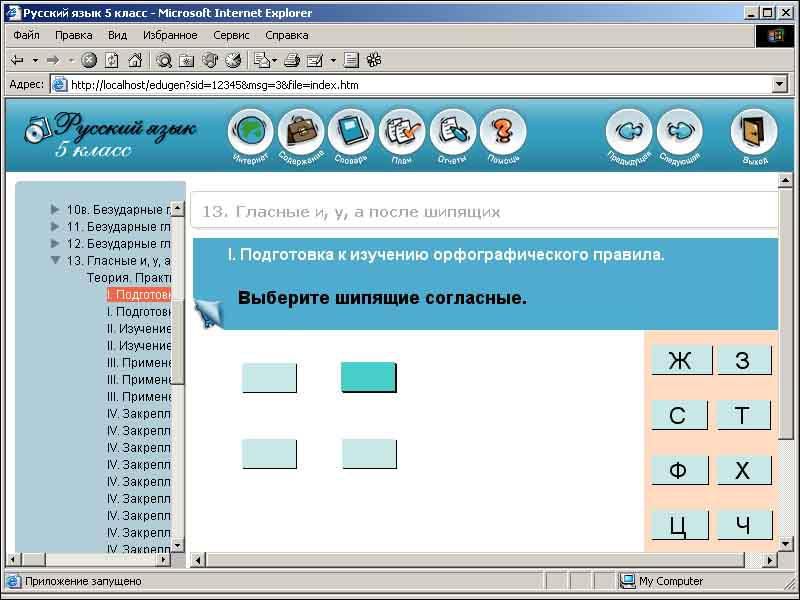Open Содержание briefcase icon

pos(301,132)
